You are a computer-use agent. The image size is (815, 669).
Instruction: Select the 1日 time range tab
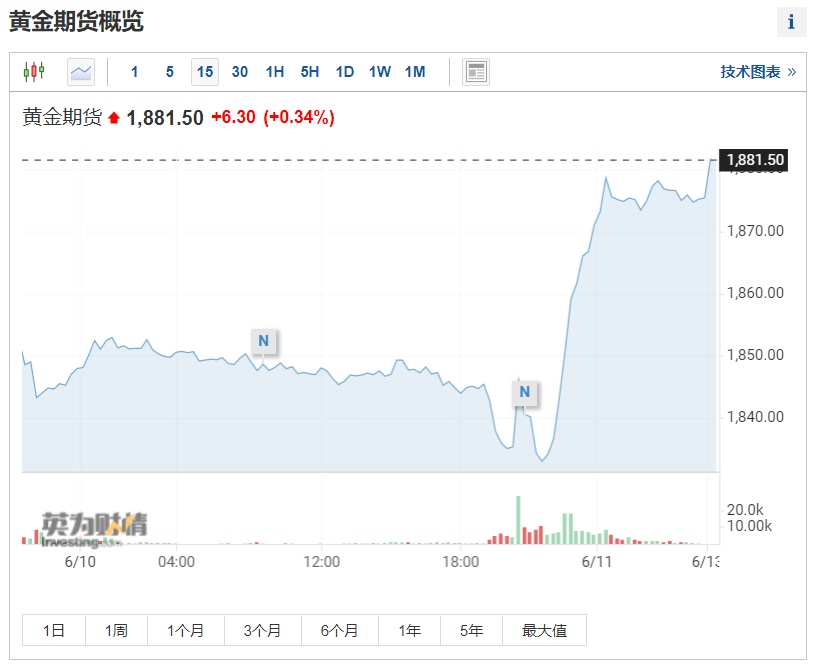click(x=54, y=630)
